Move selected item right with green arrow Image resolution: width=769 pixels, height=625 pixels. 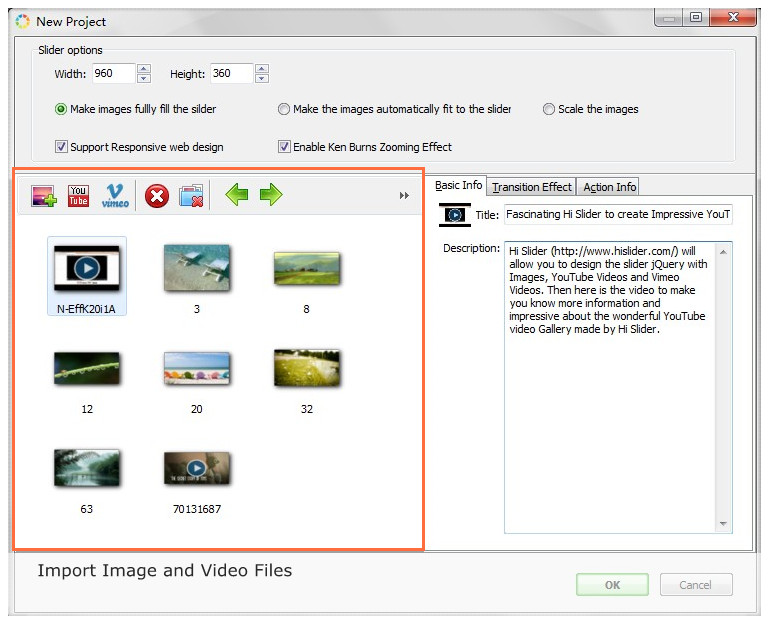point(271,195)
